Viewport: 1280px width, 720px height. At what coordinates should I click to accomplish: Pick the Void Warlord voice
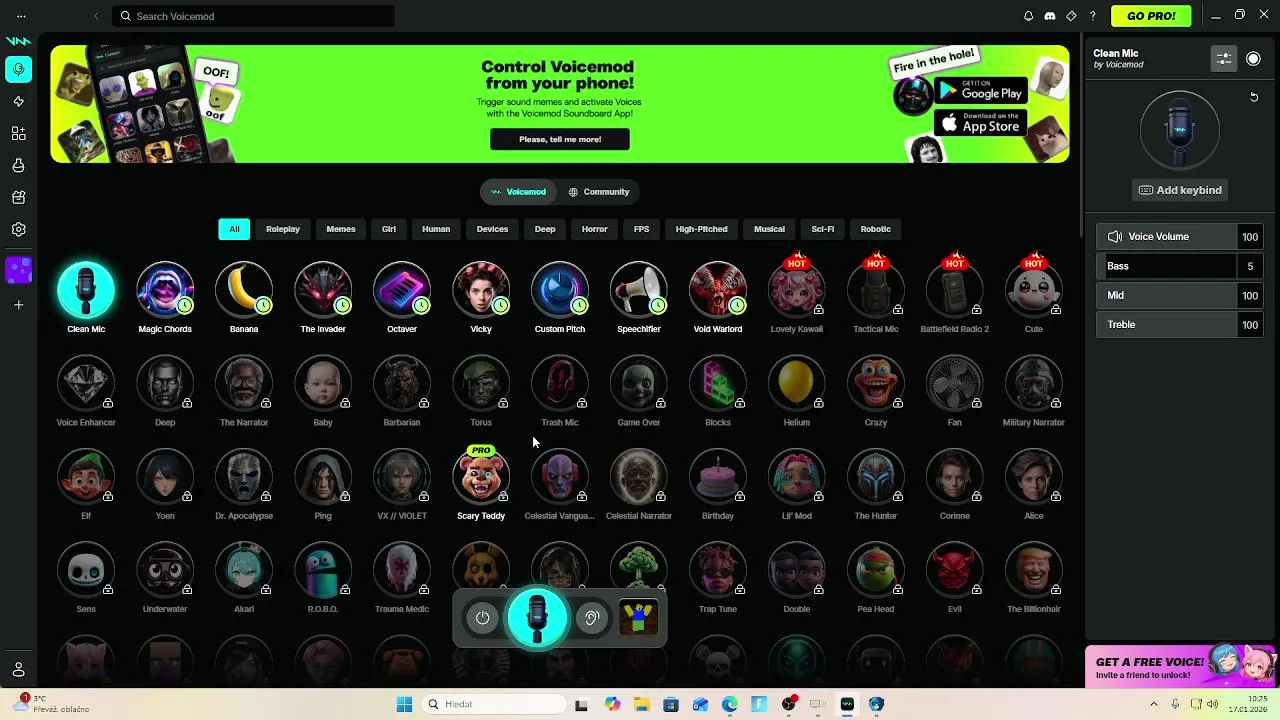718,290
